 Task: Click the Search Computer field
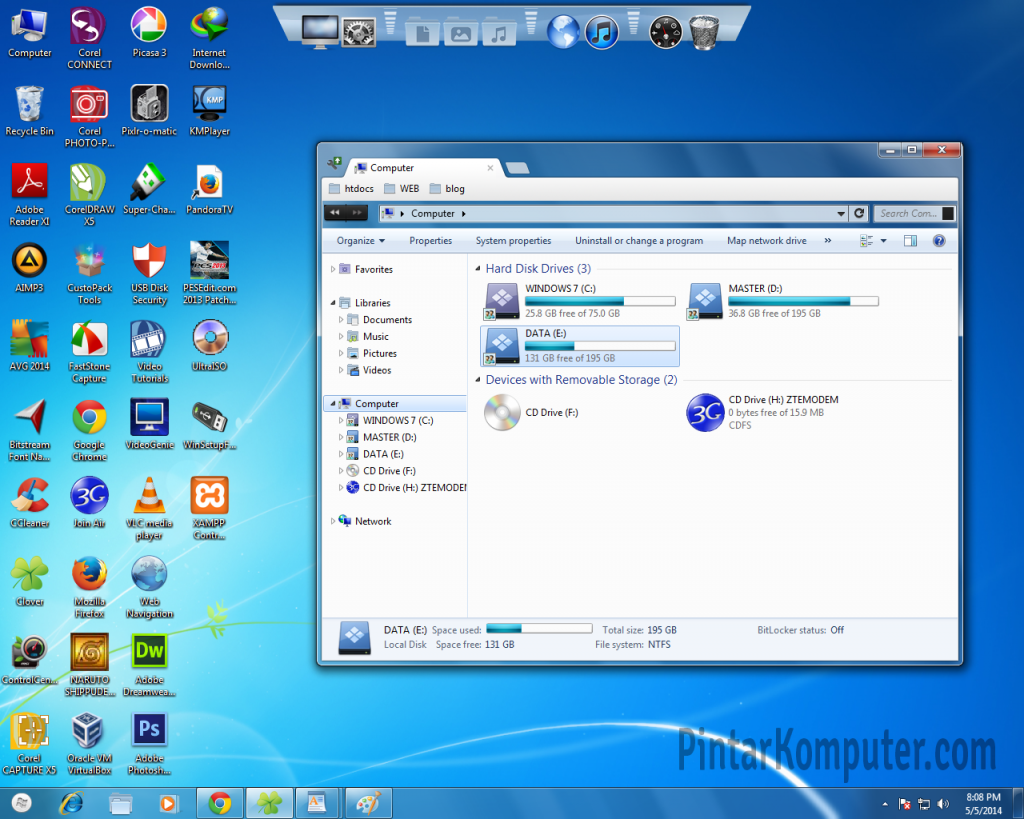pyautogui.click(x=907, y=214)
